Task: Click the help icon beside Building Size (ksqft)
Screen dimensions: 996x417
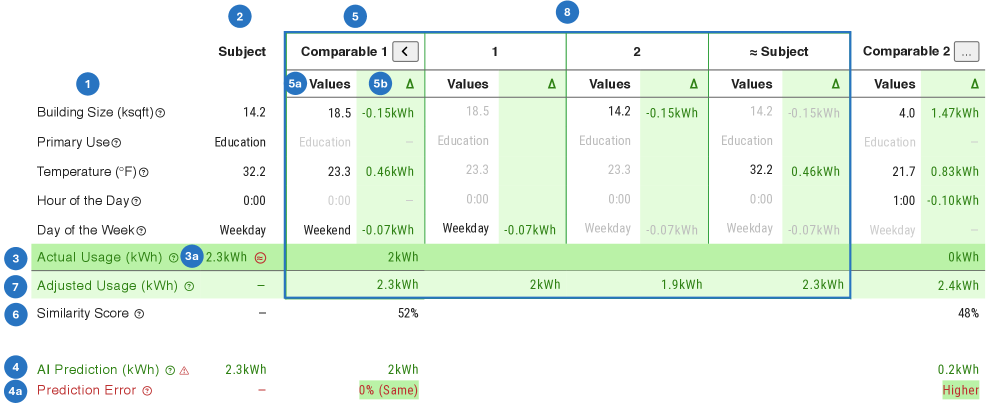Action: point(160,113)
